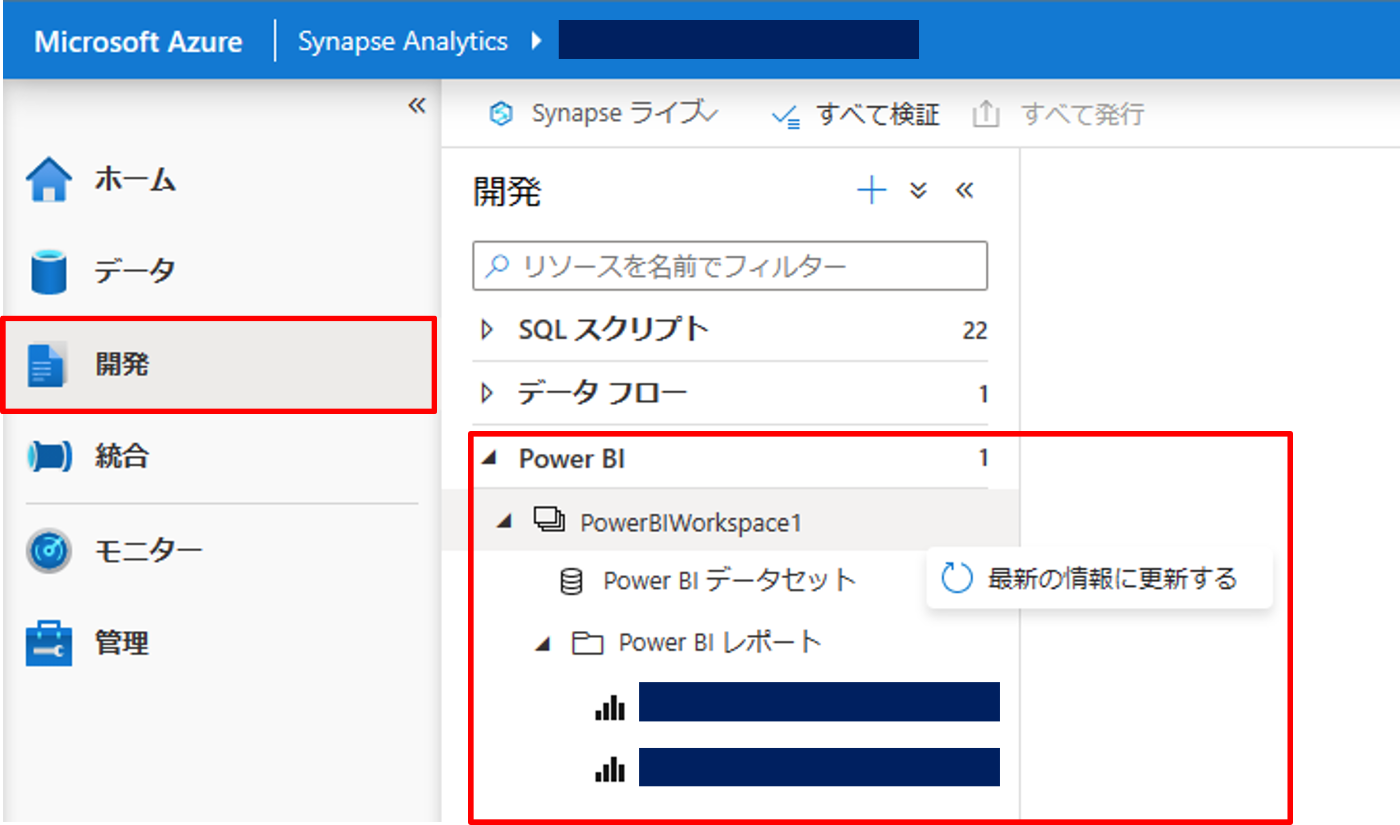Click Synapse Analytics breadcrumb
Screen dimensions: 1400x825
(x=403, y=42)
